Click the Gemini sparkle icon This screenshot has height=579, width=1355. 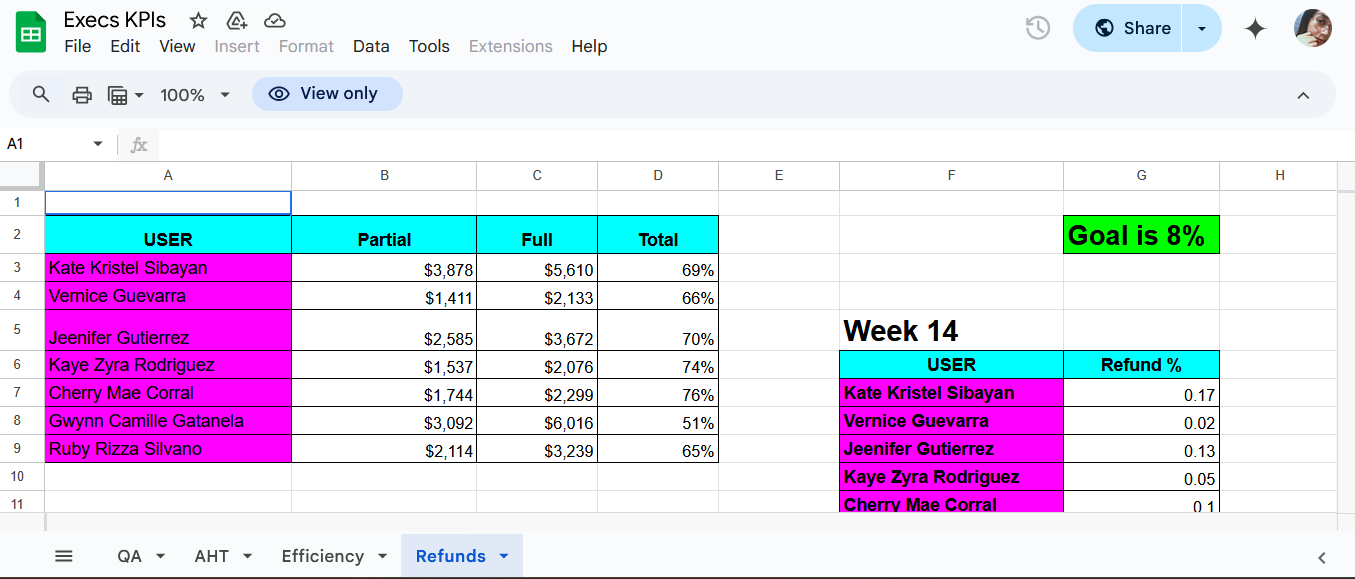1255,29
